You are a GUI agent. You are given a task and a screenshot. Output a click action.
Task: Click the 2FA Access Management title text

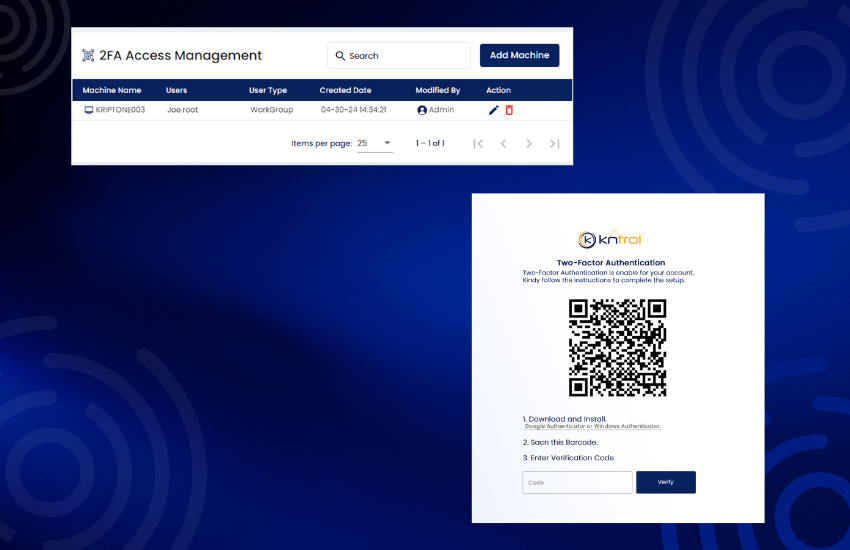pyautogui.click(x=181, y=55)
